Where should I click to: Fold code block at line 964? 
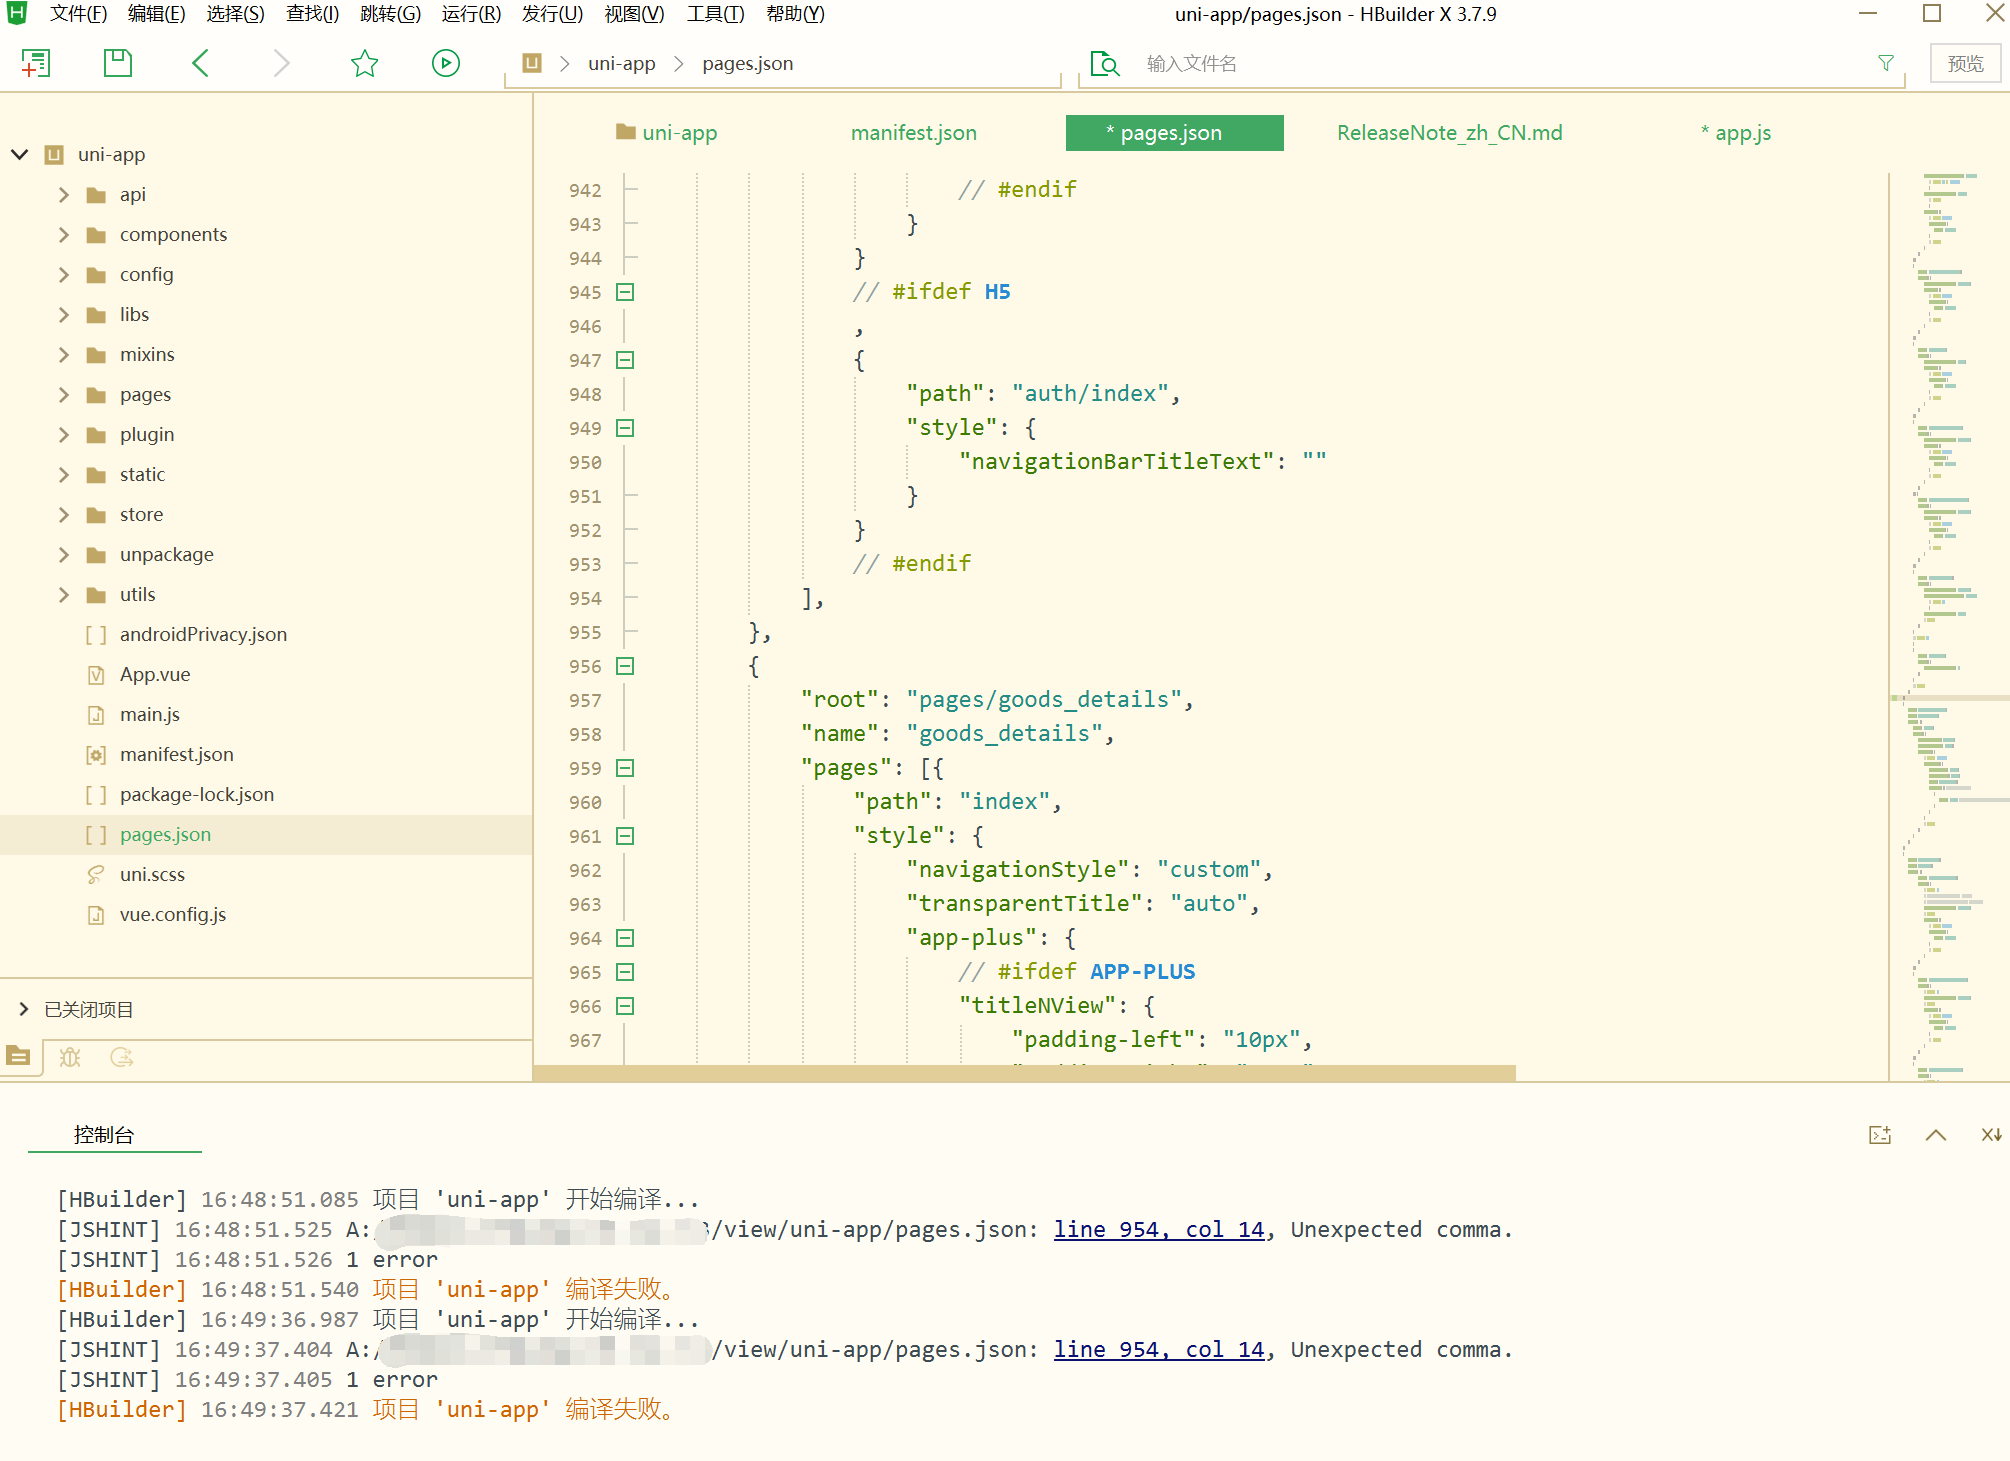625,938
